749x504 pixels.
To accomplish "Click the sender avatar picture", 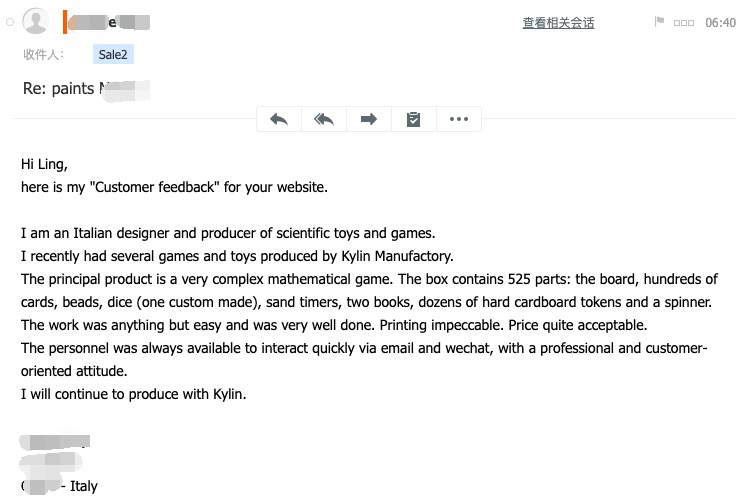I will [x=35, y=21].
